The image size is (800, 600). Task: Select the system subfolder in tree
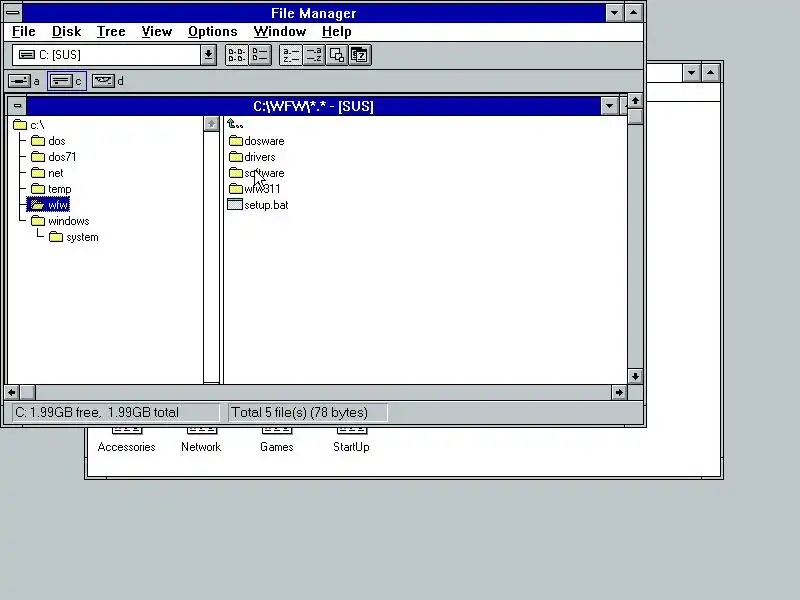pyautogui.click(x=73, y=237)
